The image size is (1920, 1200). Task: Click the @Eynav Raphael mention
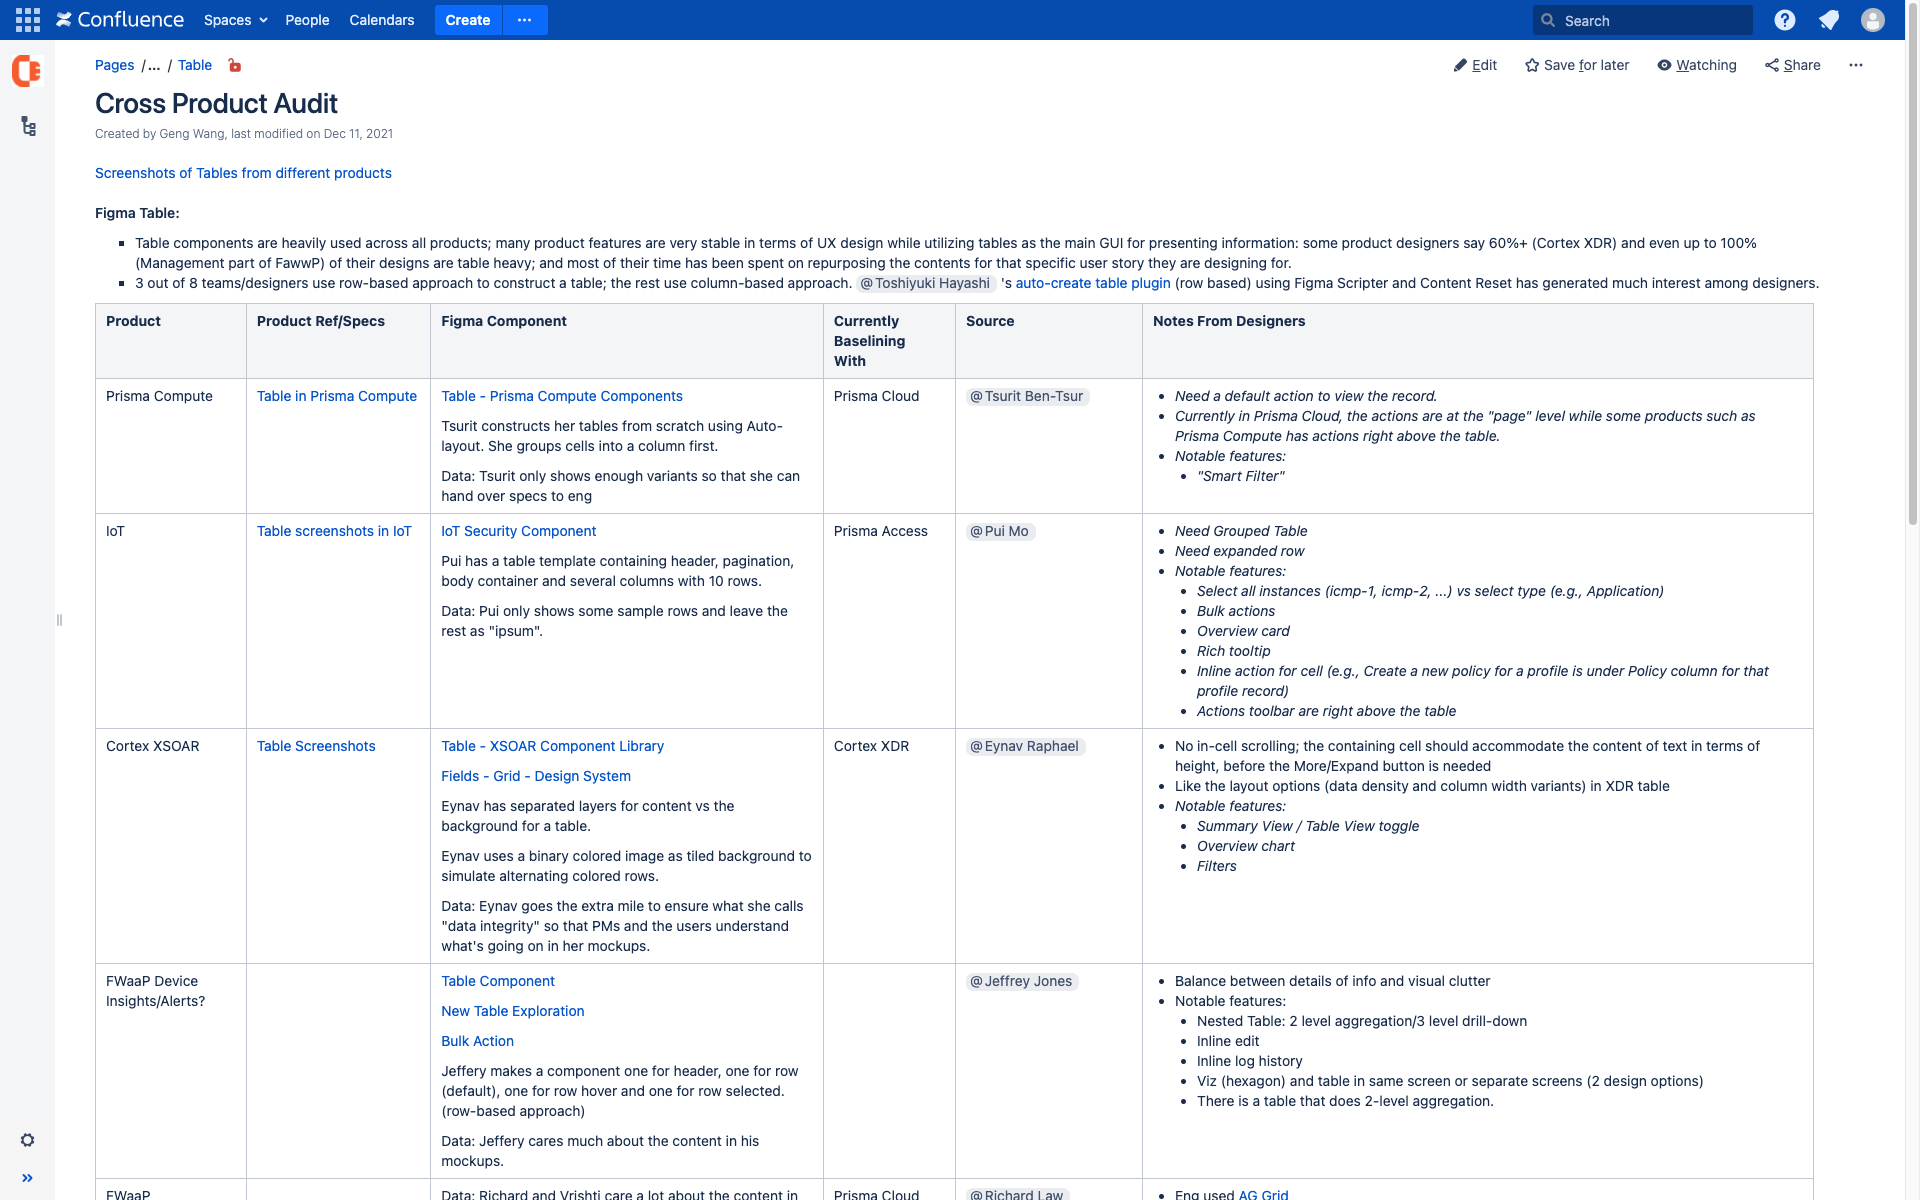tap(1025, 746)
